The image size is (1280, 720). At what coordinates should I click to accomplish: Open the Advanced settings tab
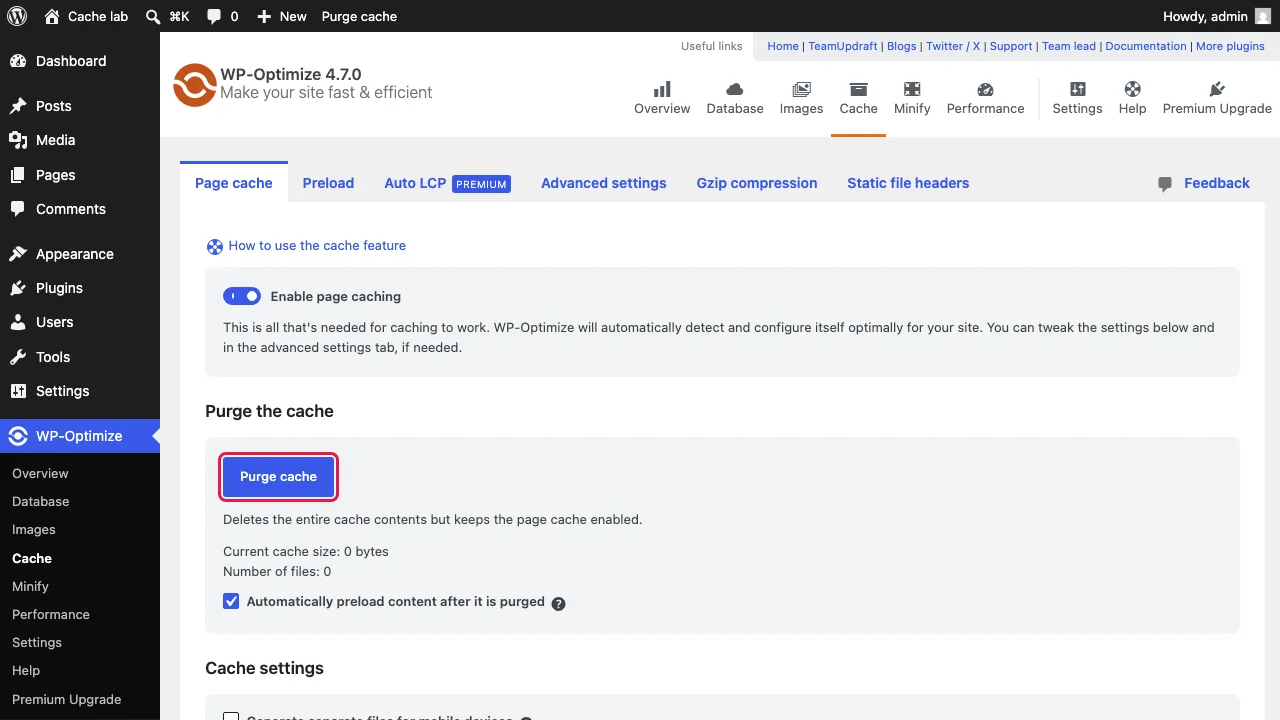[603, 183]
